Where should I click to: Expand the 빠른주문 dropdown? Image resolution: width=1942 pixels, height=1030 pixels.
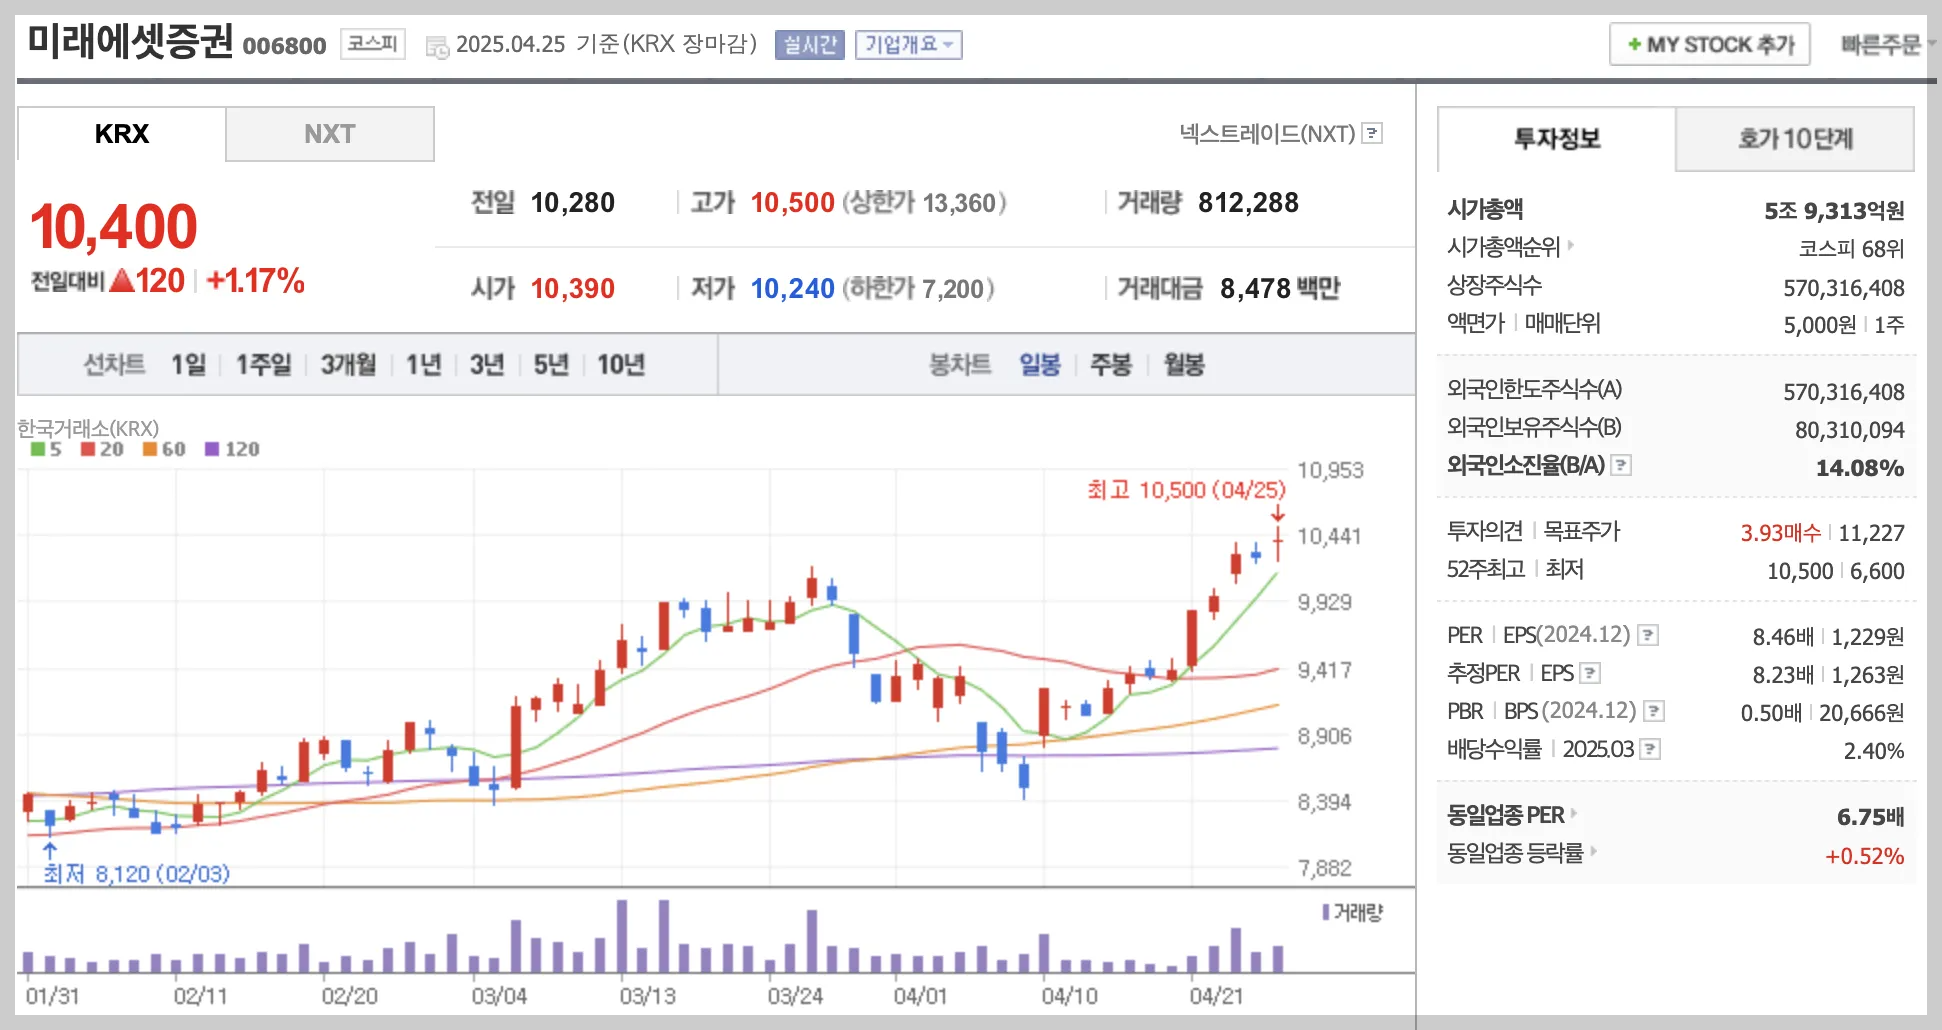[1887, 45]
